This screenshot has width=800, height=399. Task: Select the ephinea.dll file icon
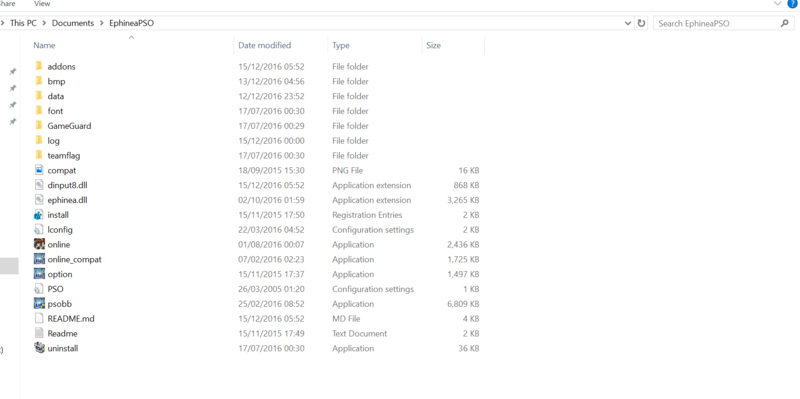coord(39,200)
